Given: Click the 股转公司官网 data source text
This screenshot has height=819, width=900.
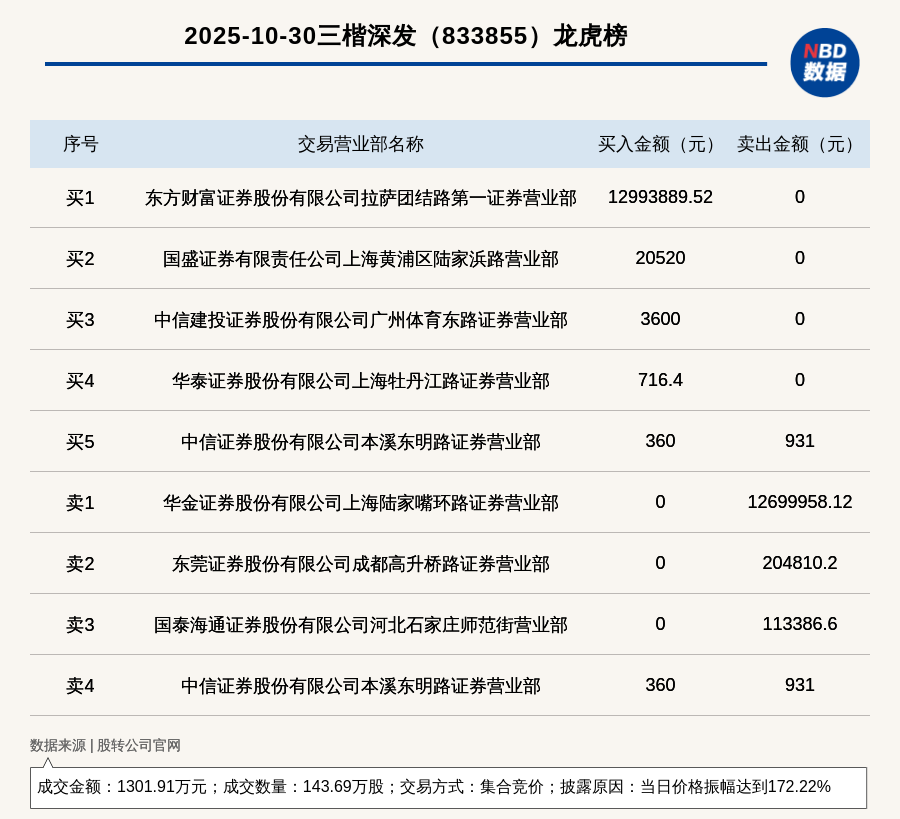Looking at the screenshot, I should (139, 745).
